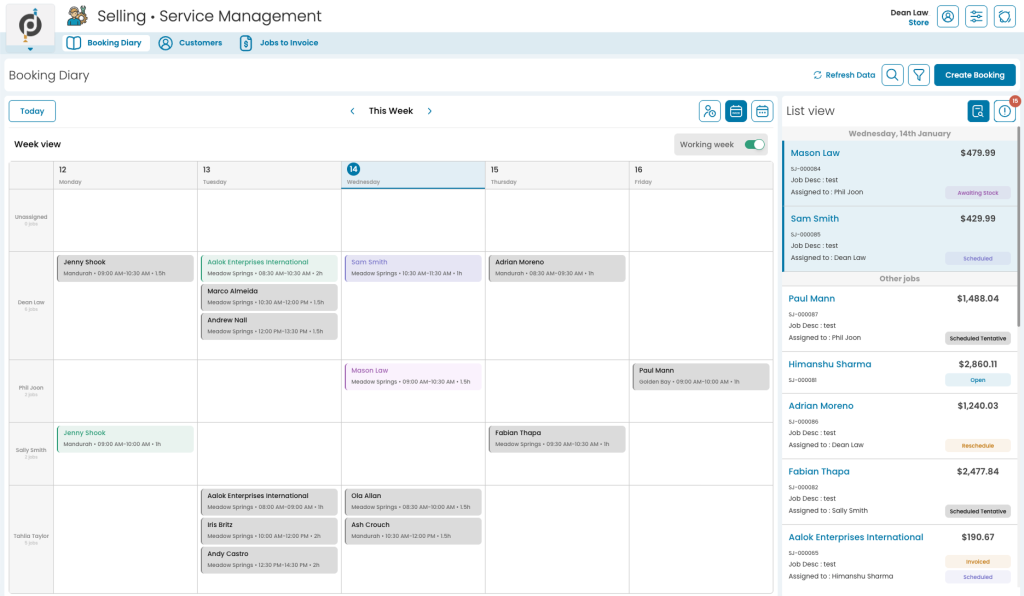Go to next week with right chevron
Image resolution: width=1024 pixels, height=596 pixels.
[x=429, y=111]
